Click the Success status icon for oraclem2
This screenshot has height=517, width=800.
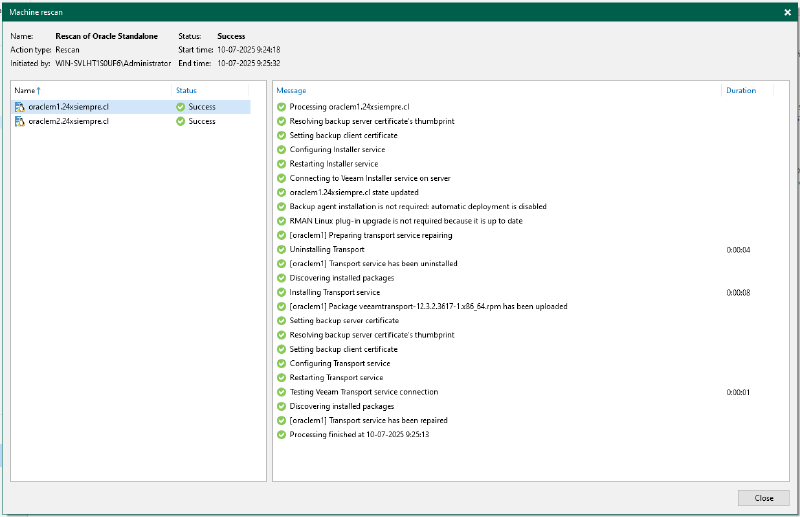pyautogui.click(x=180, y=121)
